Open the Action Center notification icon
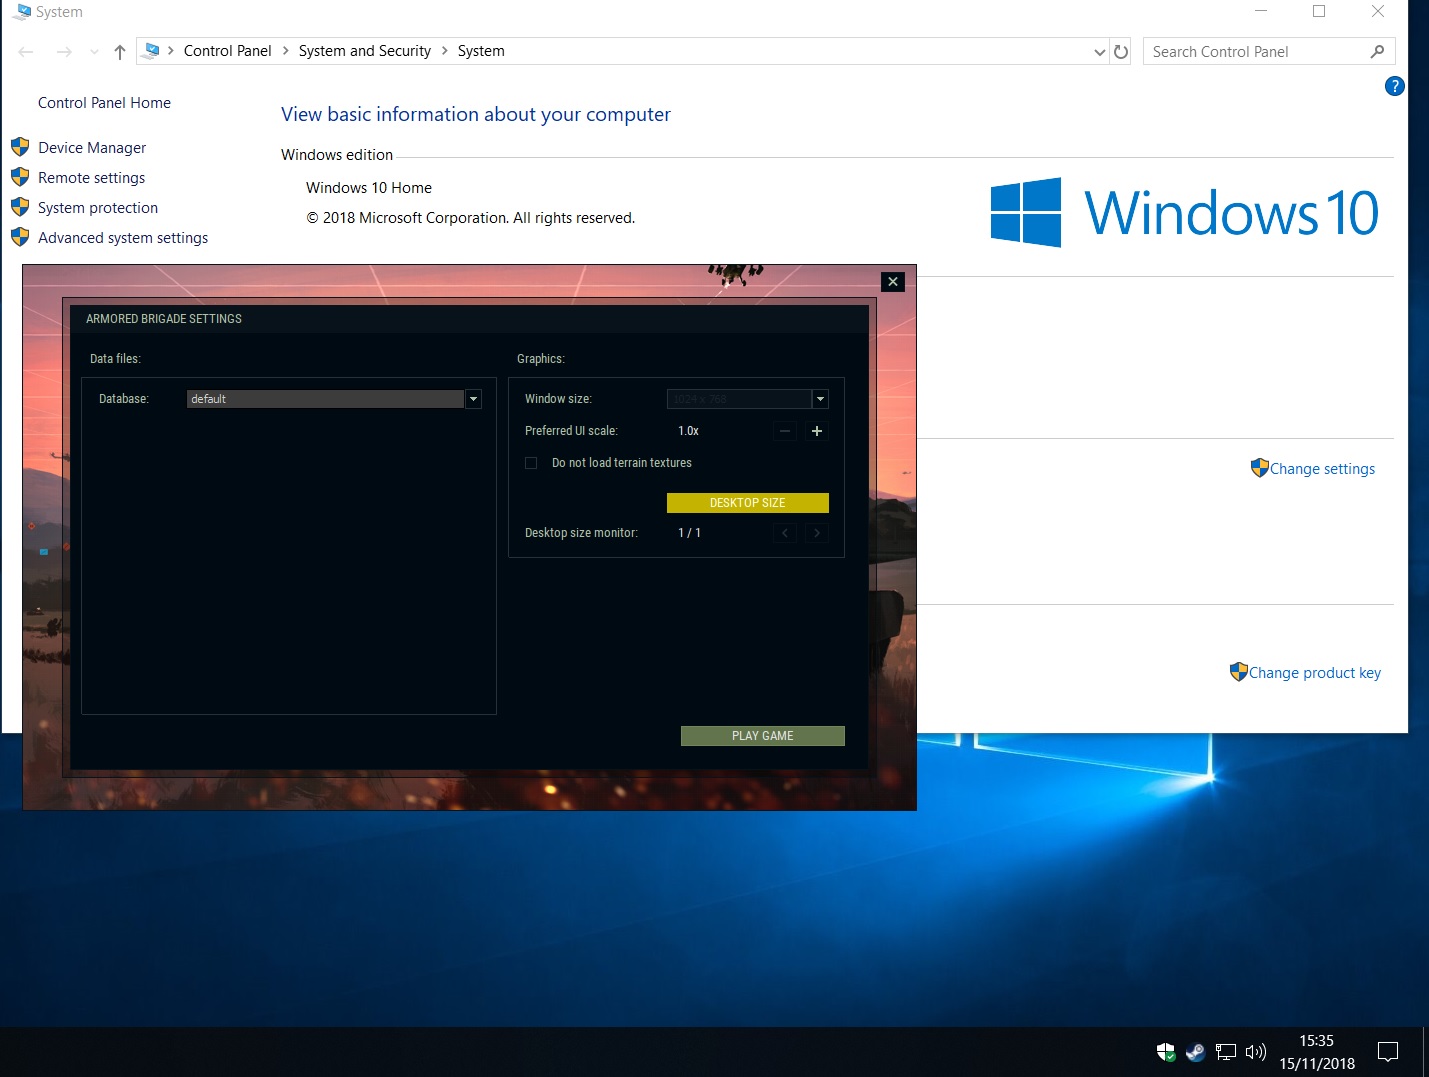Viewport: 1429px width, 1077px height. tap(1388, 1052)
